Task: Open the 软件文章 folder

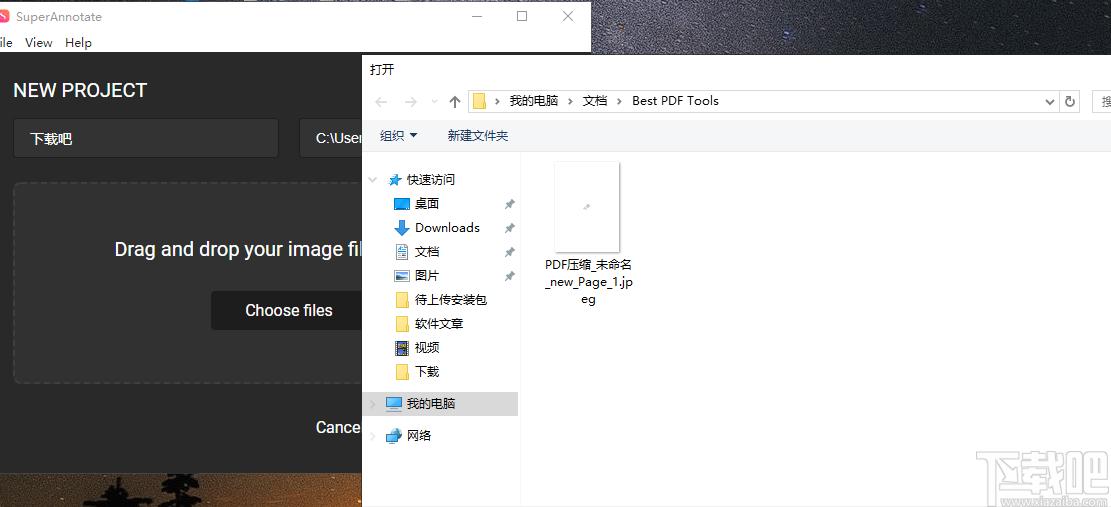Action: (x=439, y=324)
